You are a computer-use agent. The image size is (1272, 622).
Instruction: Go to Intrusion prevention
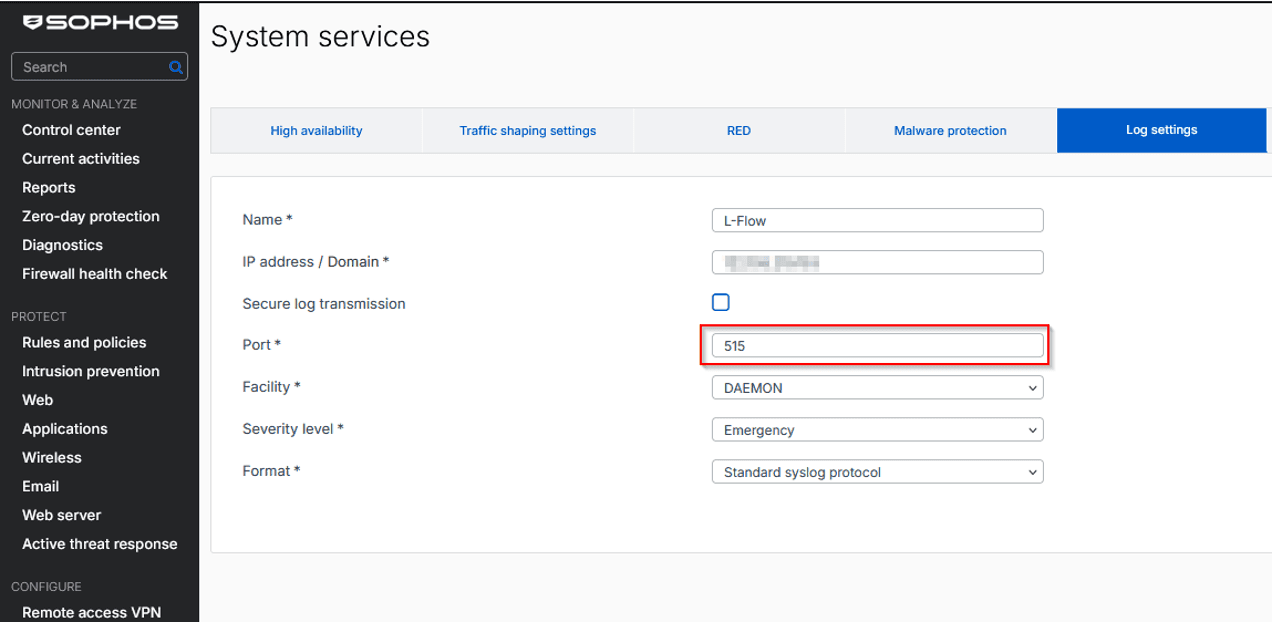click(x=91, y=371)
